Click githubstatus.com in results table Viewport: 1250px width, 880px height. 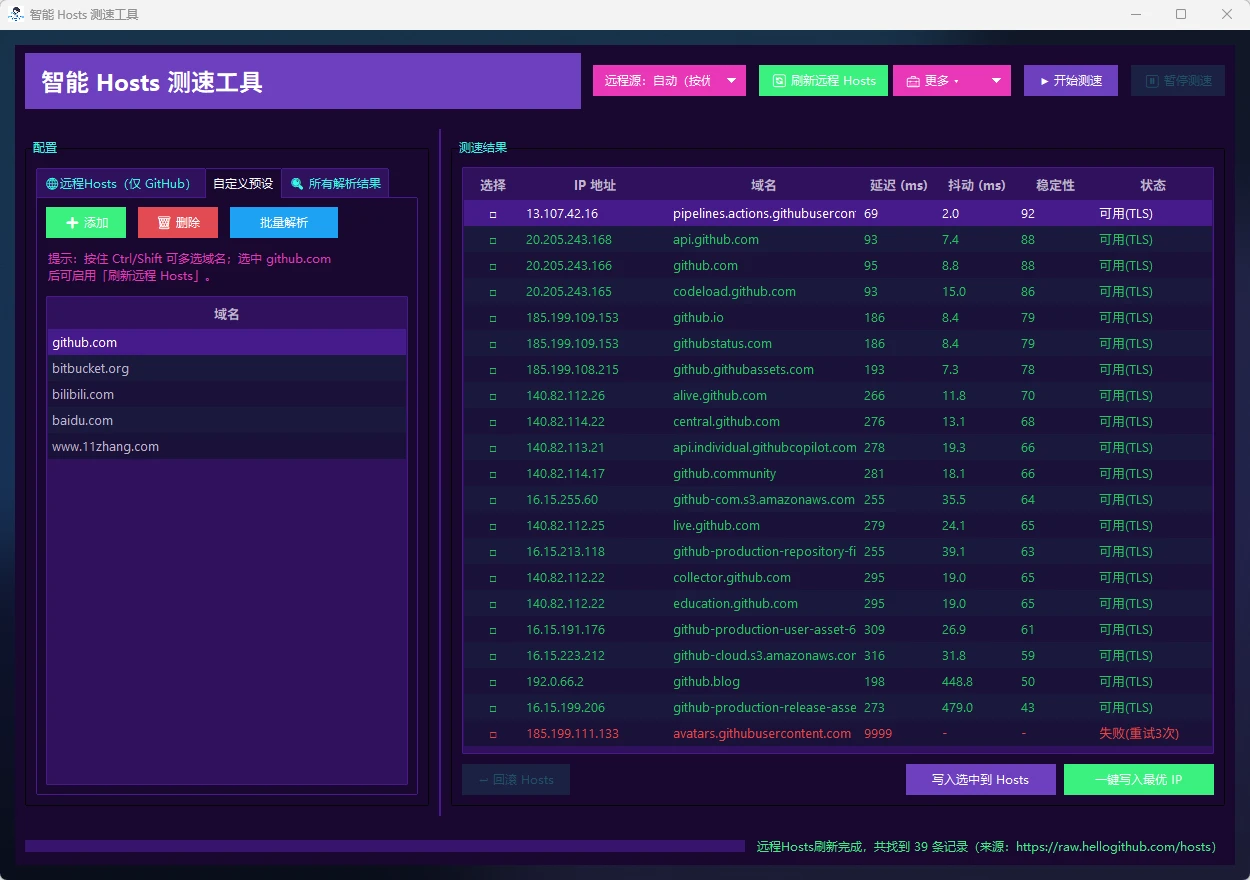(722, 344)
